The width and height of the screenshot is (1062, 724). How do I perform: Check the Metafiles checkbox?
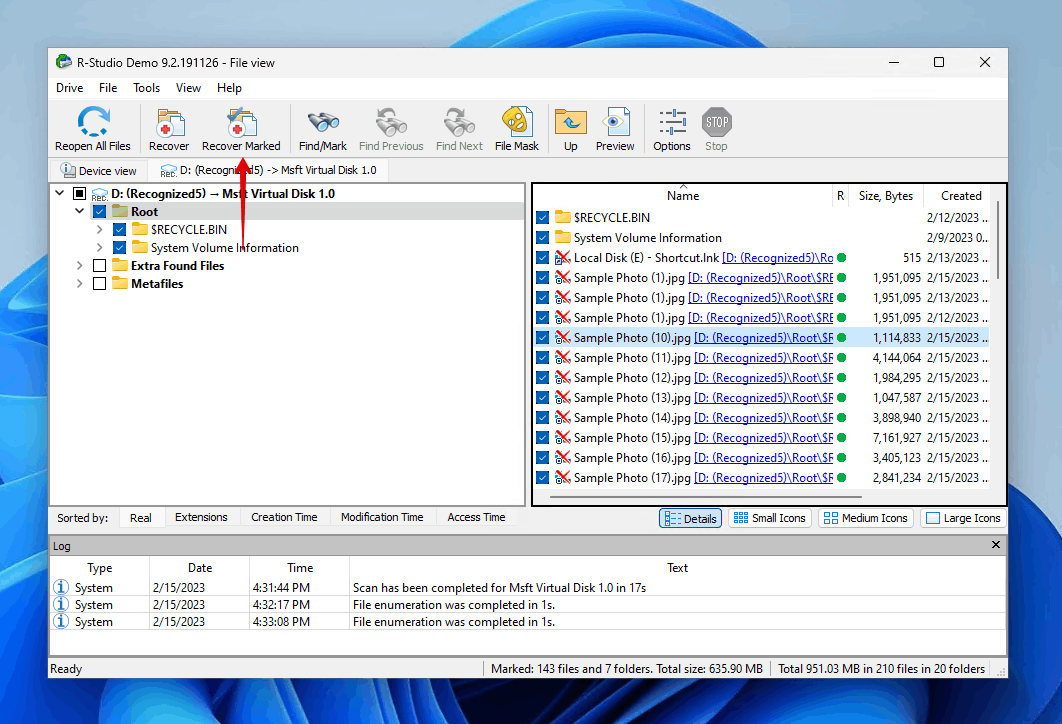point(100,283)
